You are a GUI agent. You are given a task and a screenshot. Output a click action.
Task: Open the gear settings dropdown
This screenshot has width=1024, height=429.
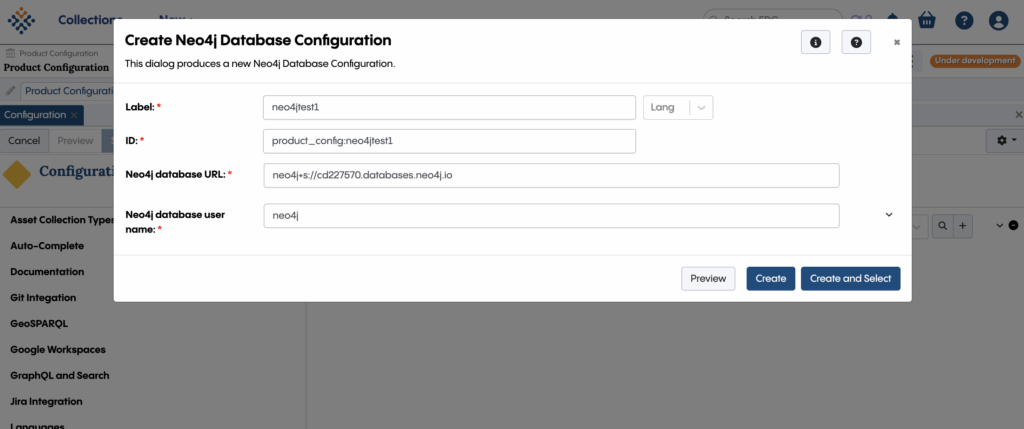pyautogui.click(x=1002, y=141)
